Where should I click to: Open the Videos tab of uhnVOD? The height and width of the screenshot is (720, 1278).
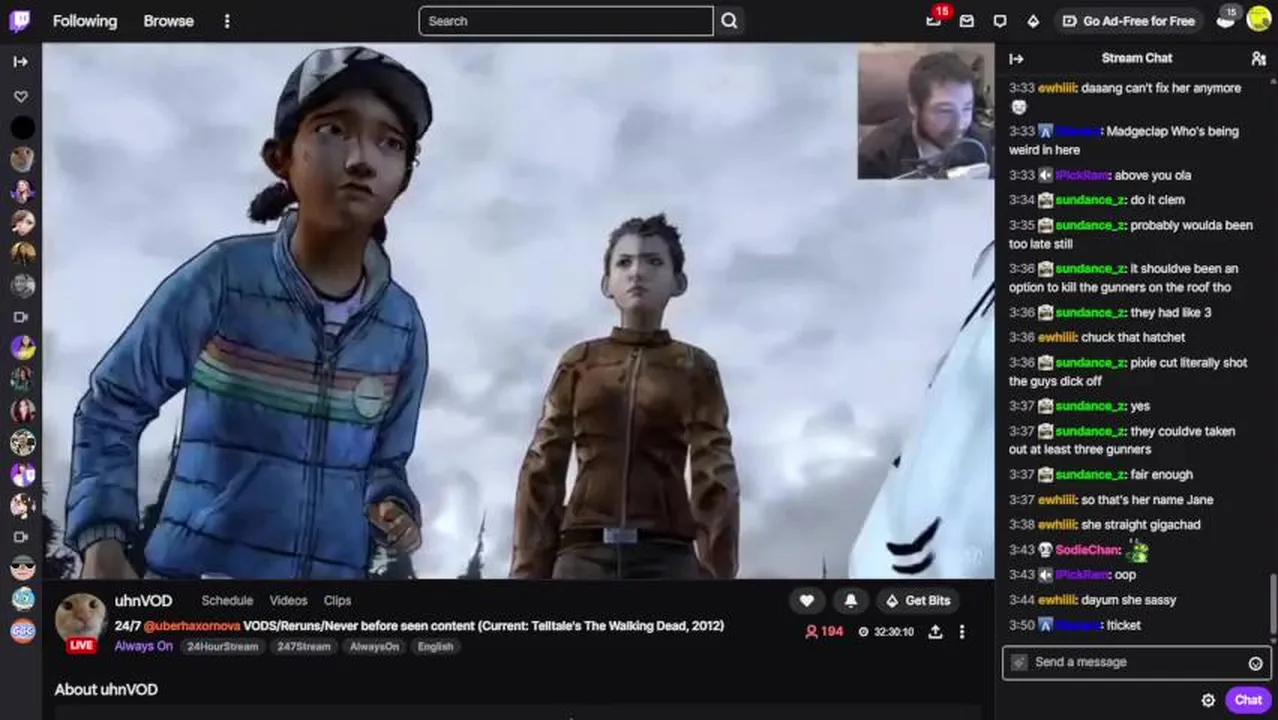pos(288,600)
